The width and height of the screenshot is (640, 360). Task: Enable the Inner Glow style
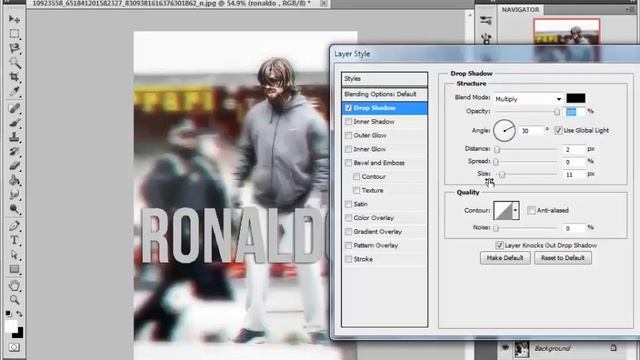click(348, 149)
